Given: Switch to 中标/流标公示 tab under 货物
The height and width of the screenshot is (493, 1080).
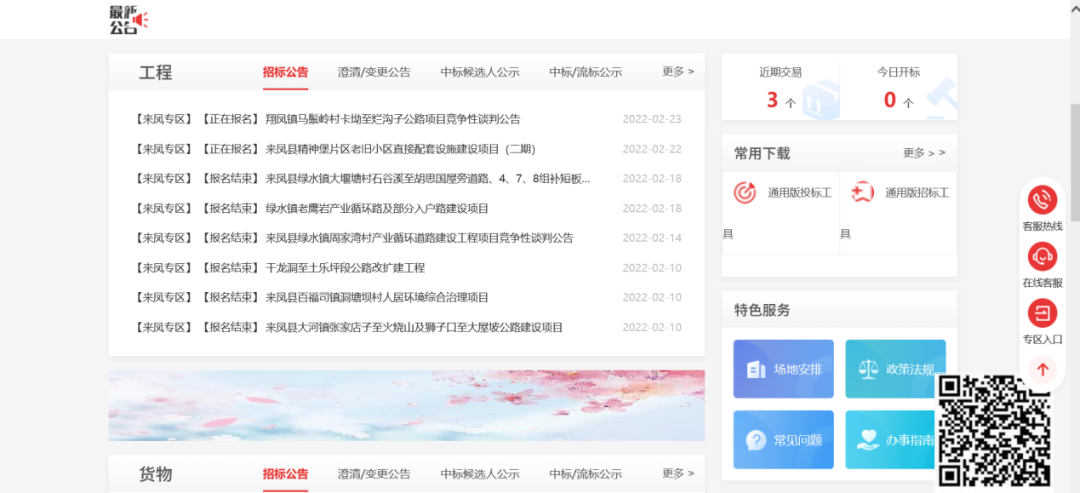Looking at the screenshot, I should [585, 474].
